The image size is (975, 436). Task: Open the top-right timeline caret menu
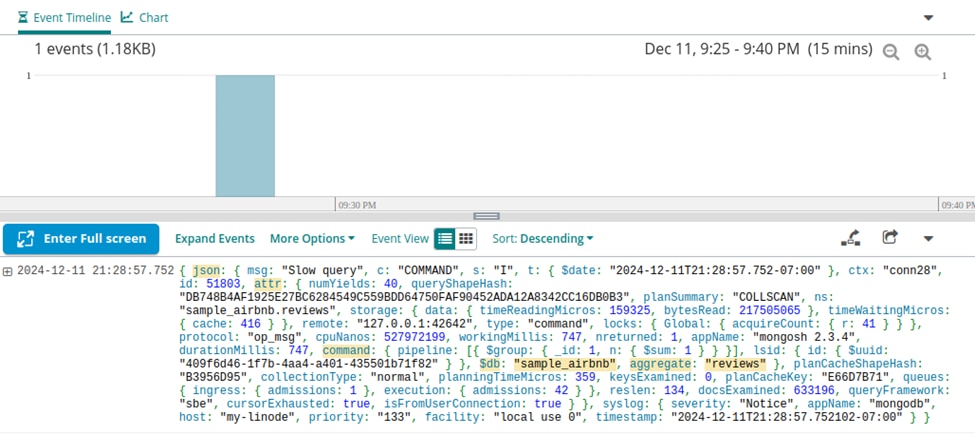coord(928,18)
